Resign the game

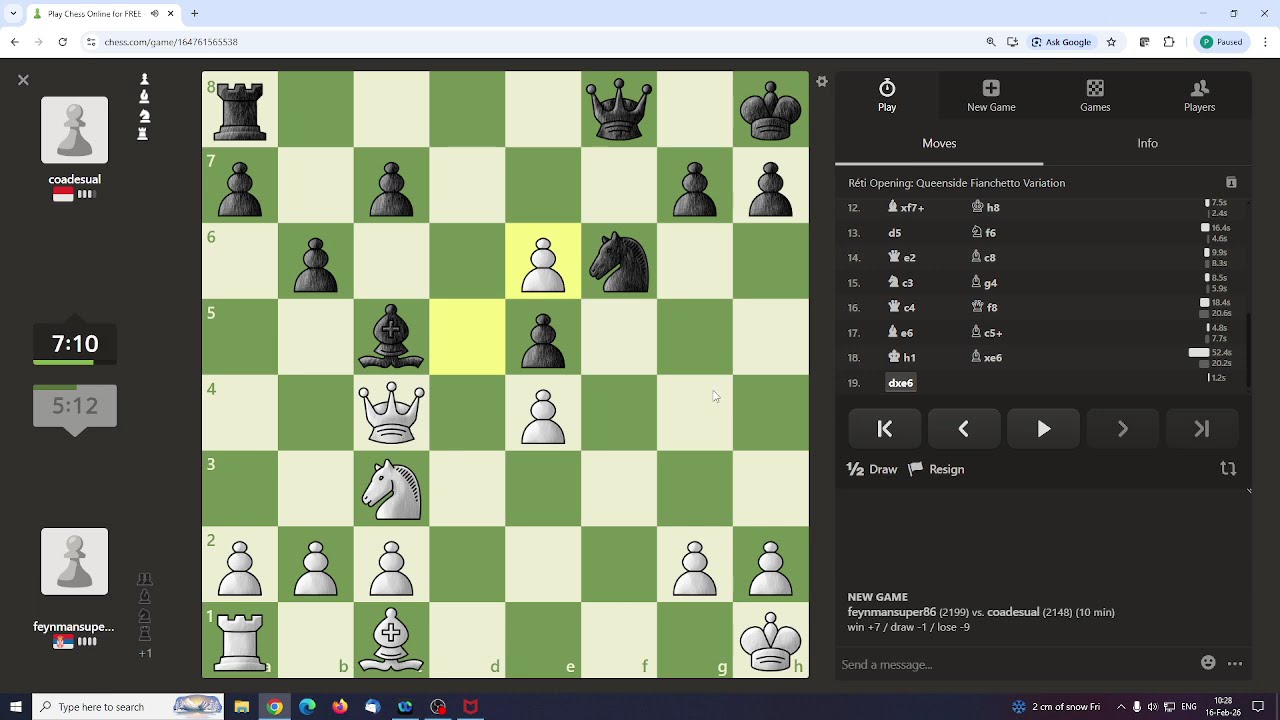pos(936,469)
